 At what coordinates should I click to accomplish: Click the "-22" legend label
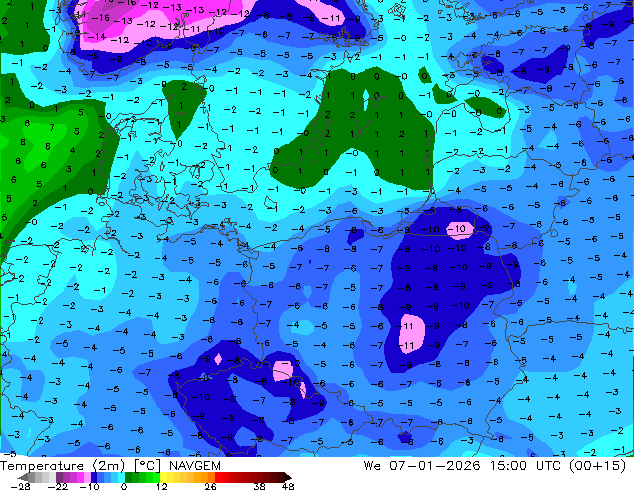coord(57,486)
